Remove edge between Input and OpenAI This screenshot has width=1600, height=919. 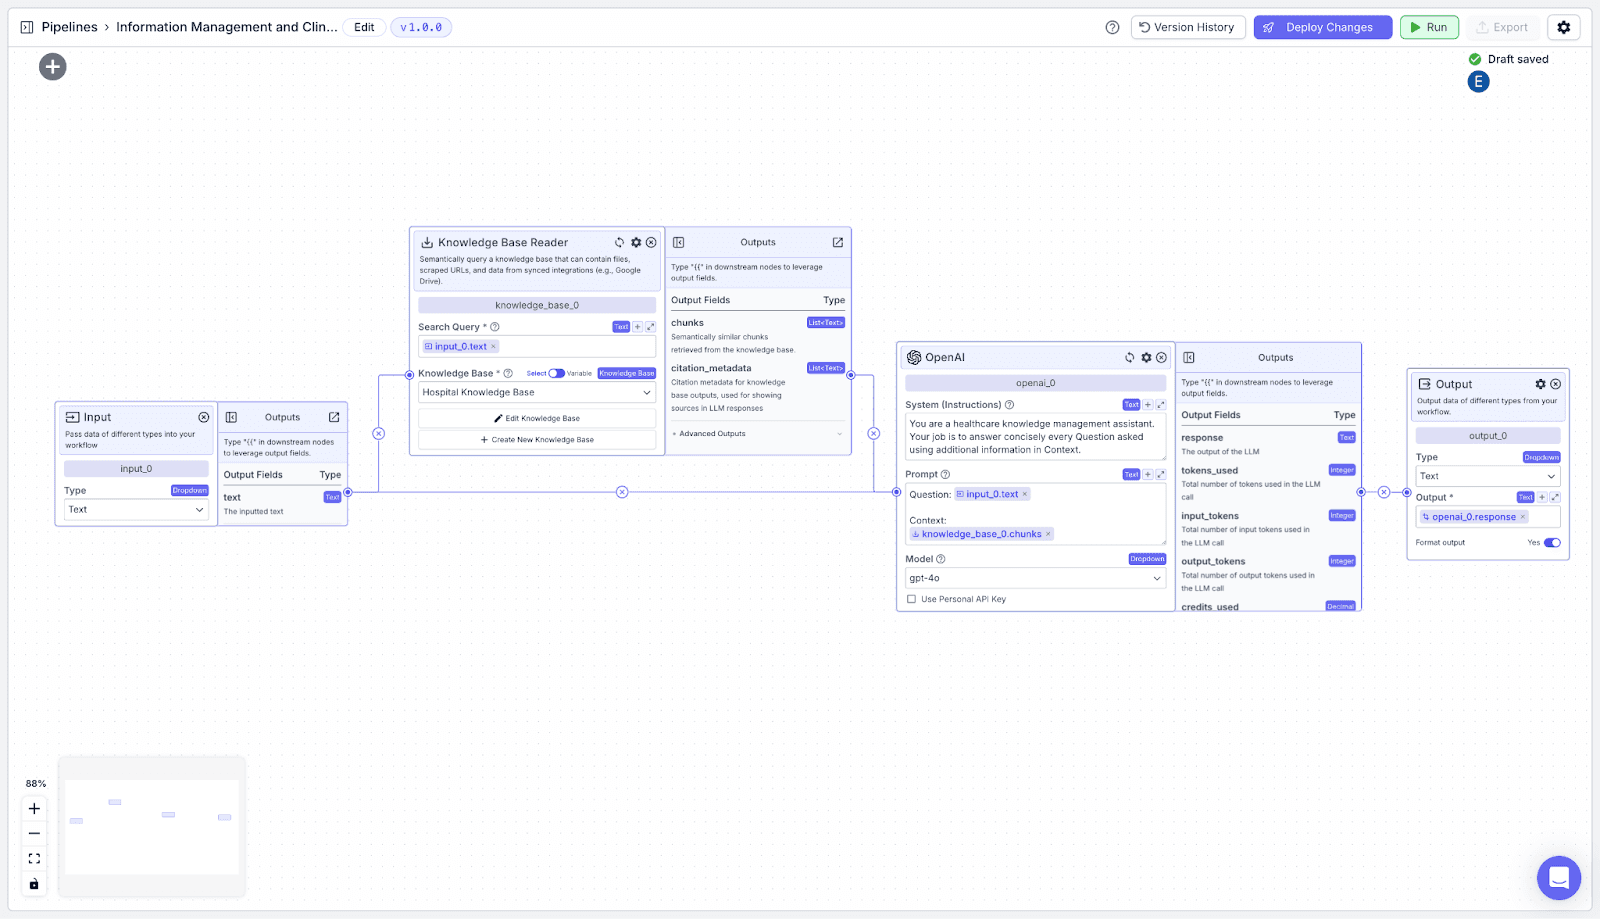[622, 492]
